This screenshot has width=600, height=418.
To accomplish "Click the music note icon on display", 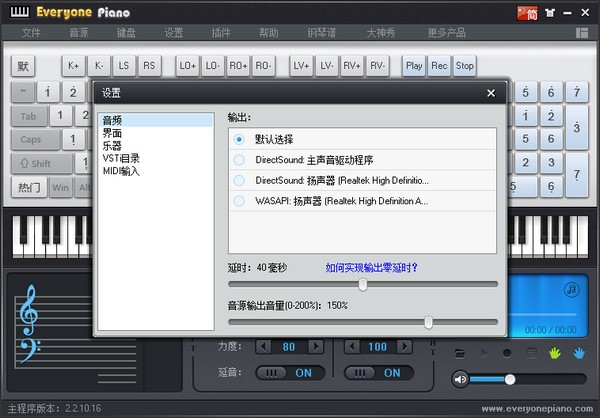I will (571, 290).
